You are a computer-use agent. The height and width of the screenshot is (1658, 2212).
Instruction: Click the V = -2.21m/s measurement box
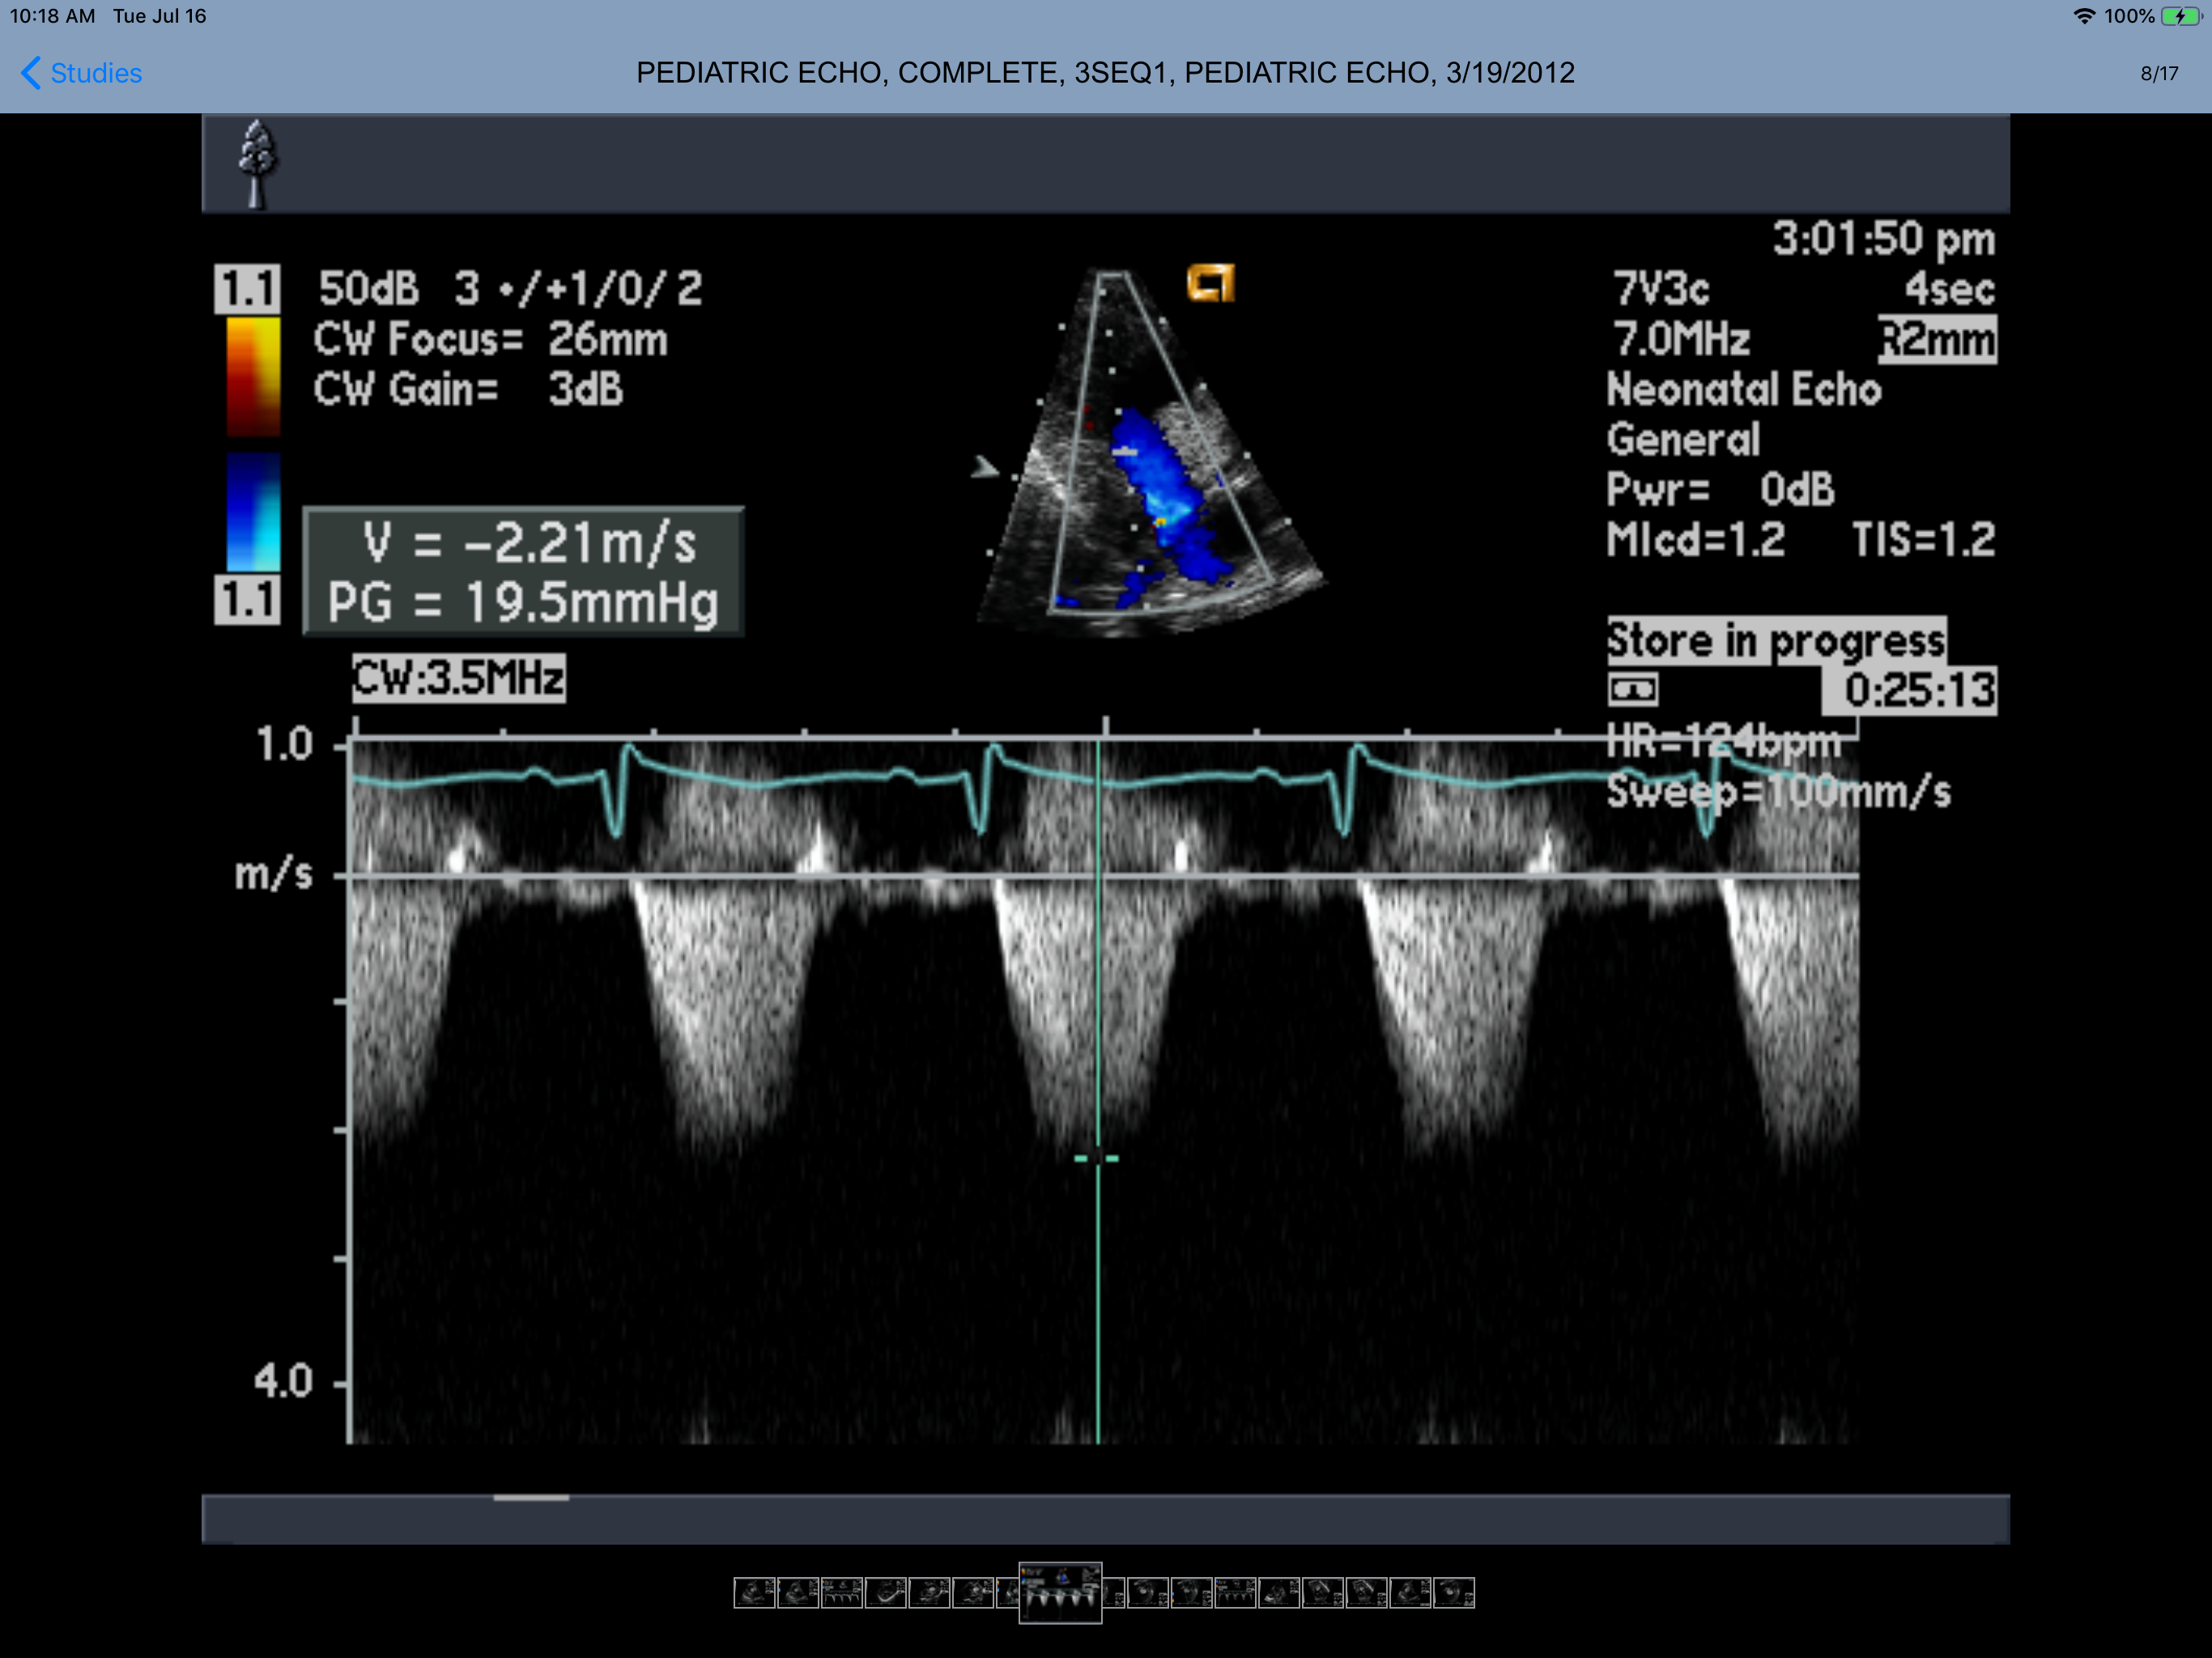(x=523, y=572)
